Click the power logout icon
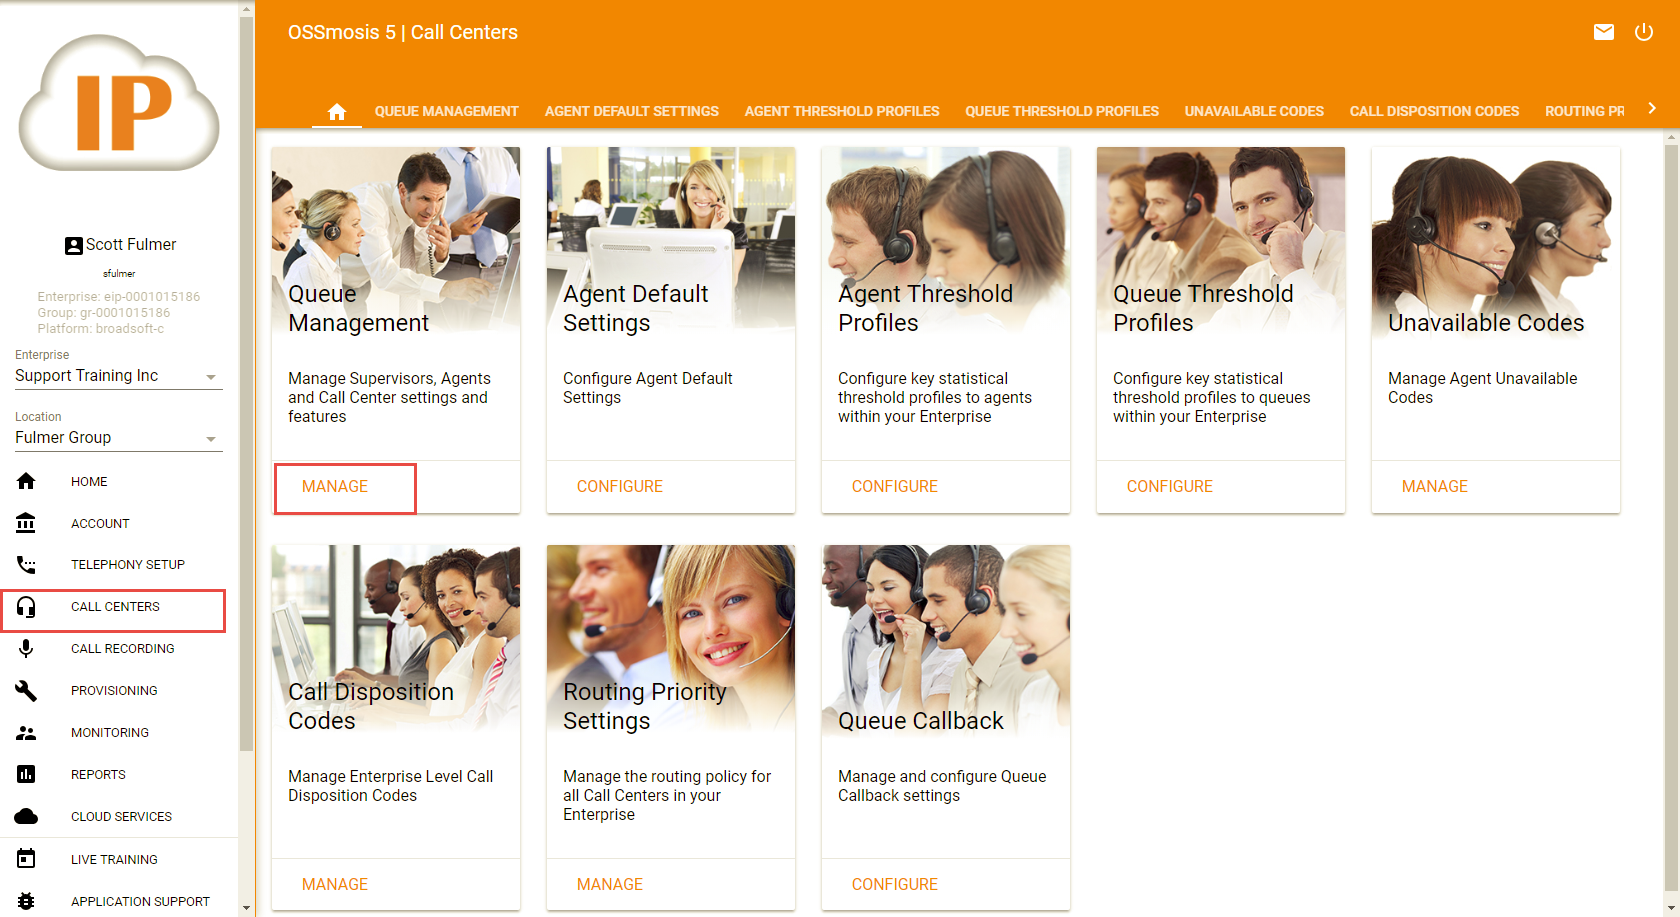1680x917 pixels. tap(1643, 32)
